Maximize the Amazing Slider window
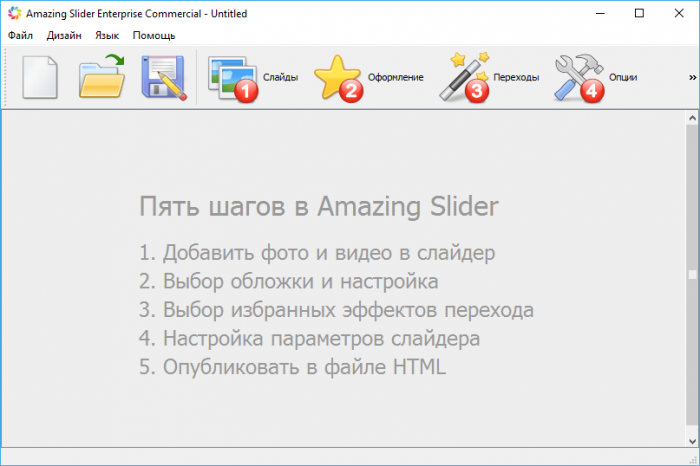The height and width of the screenshot is (466, 700). coord(639,13)
